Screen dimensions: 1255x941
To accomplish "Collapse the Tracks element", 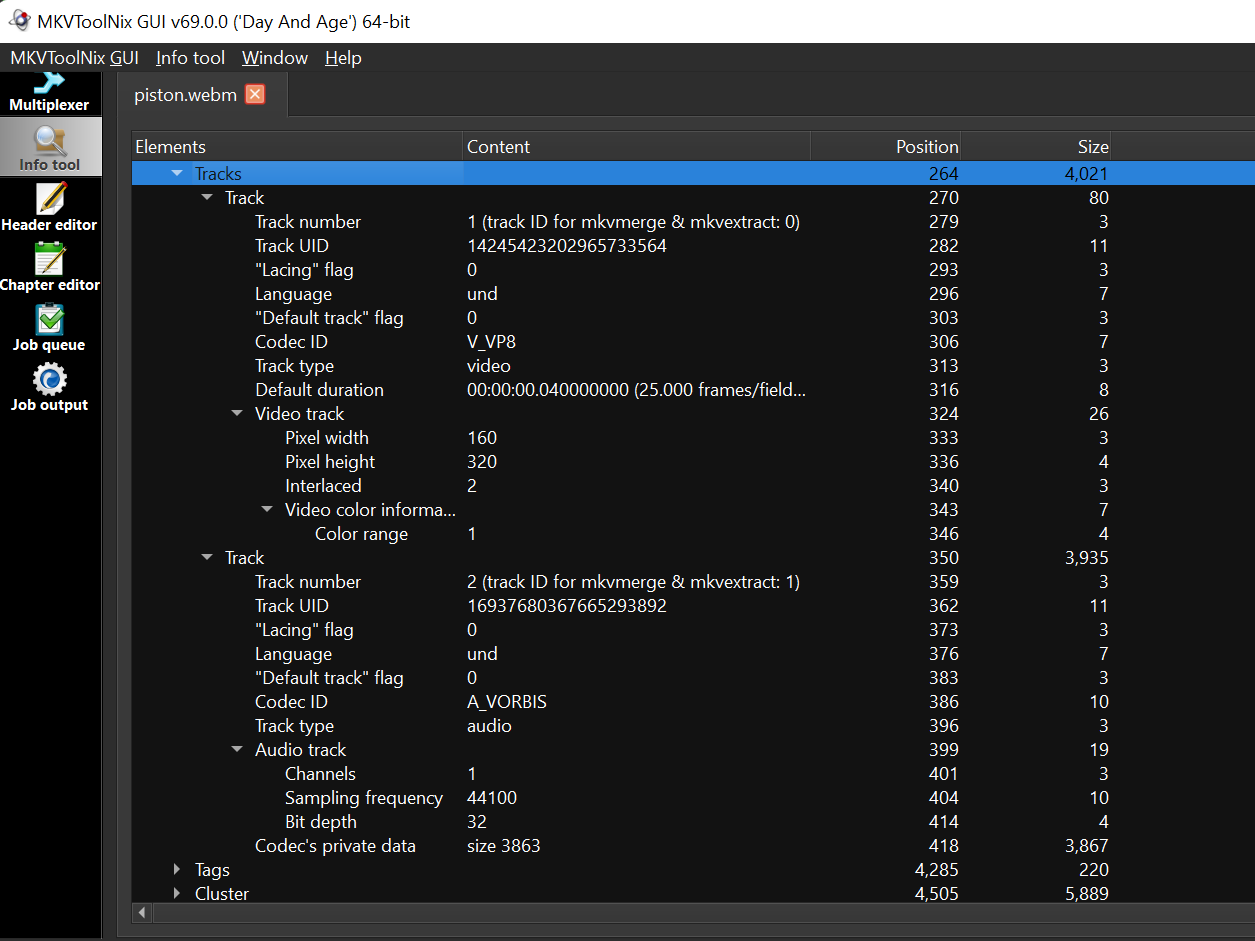I will click(177, 174).
